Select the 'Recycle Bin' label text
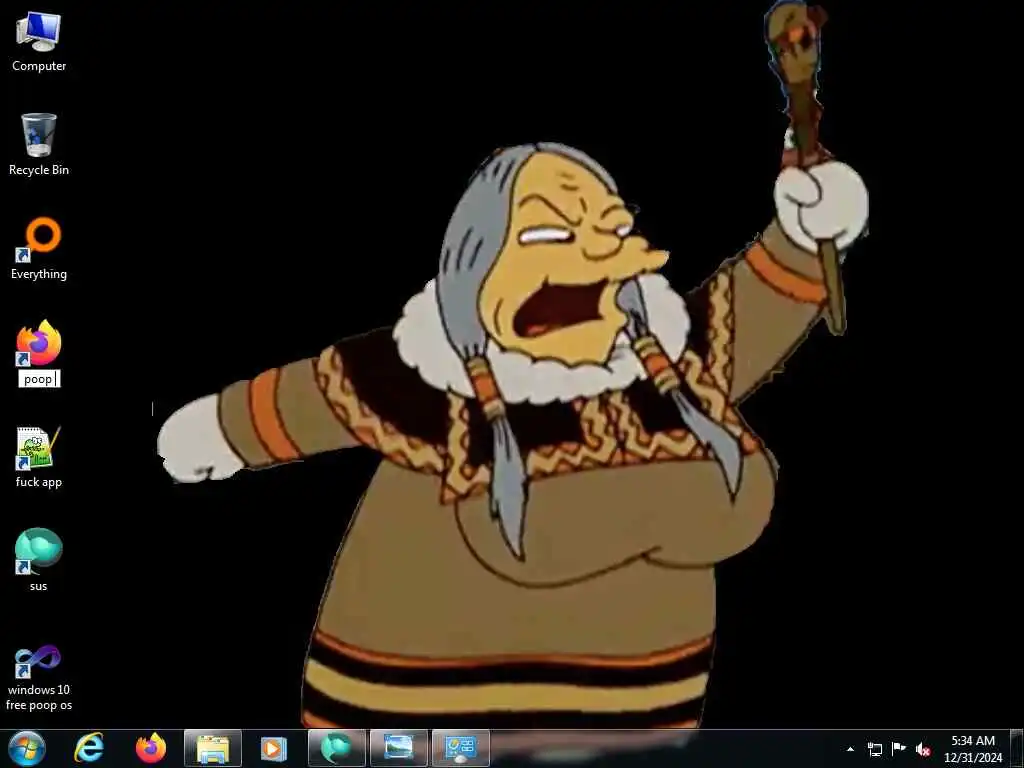The width and height of the screenshot is (1024, 768). 39,170
